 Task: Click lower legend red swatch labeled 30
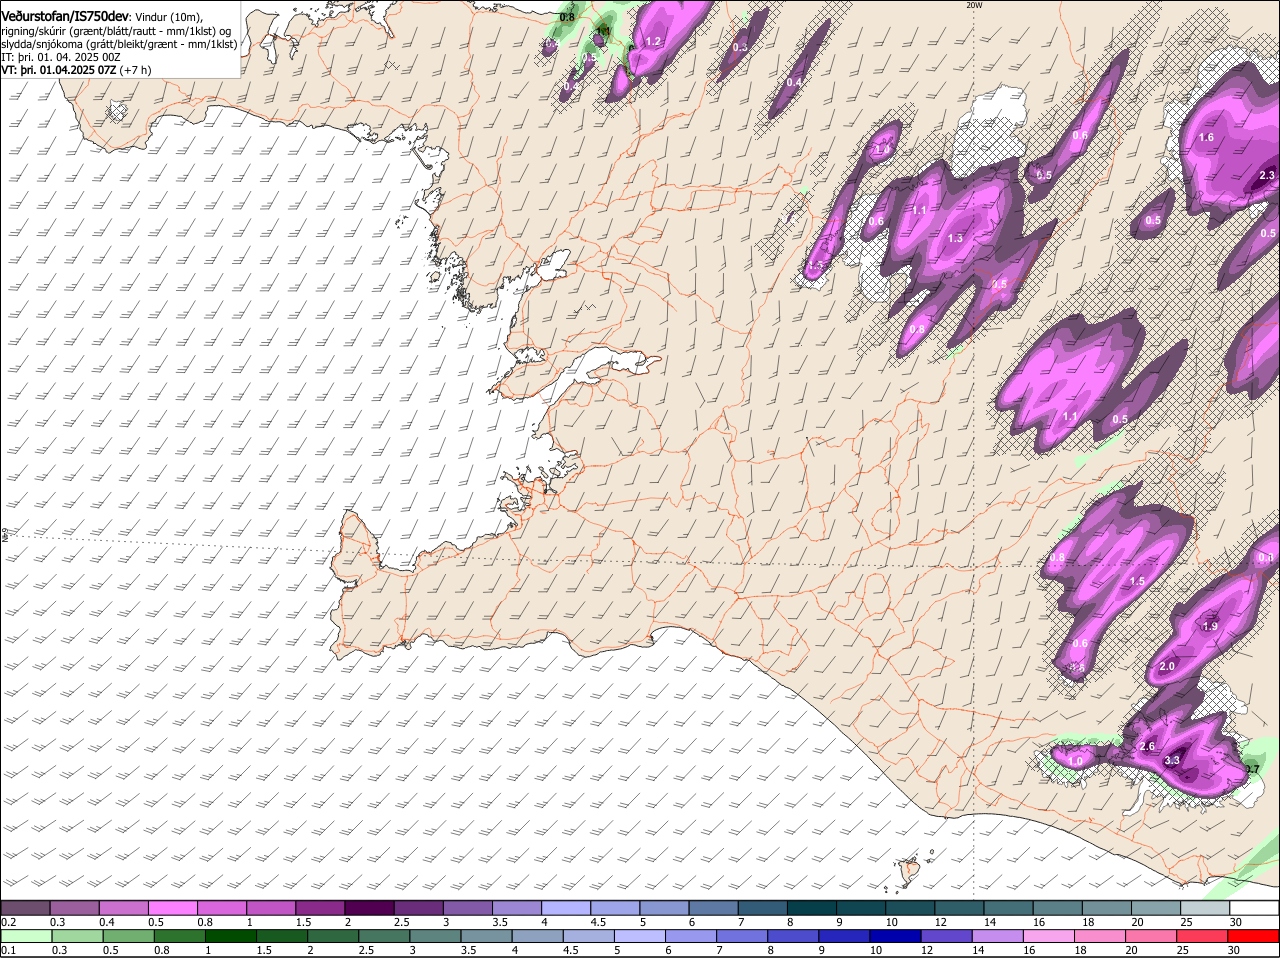point(1253,936)
